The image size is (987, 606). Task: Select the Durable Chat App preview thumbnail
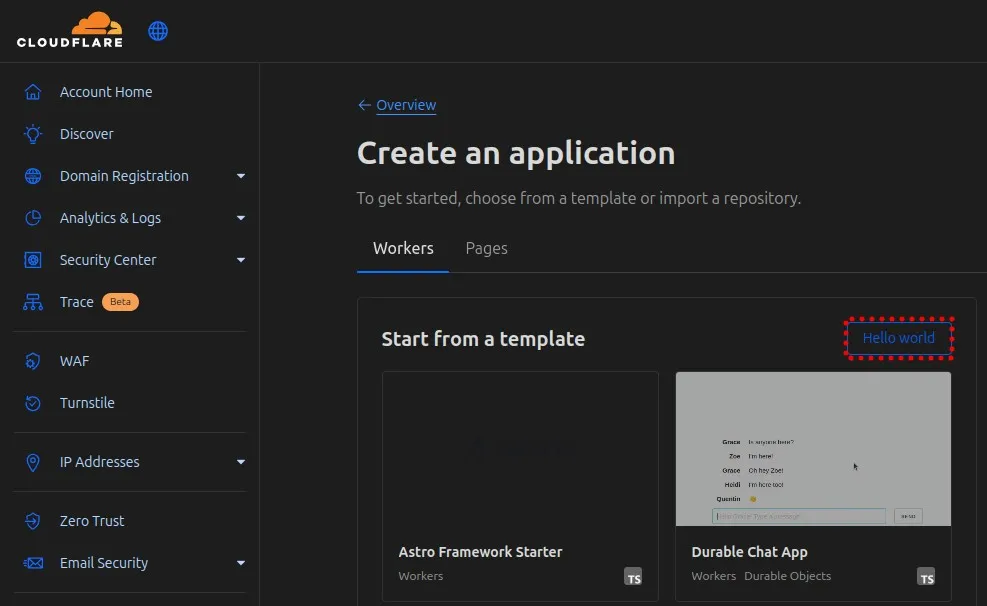813,449
